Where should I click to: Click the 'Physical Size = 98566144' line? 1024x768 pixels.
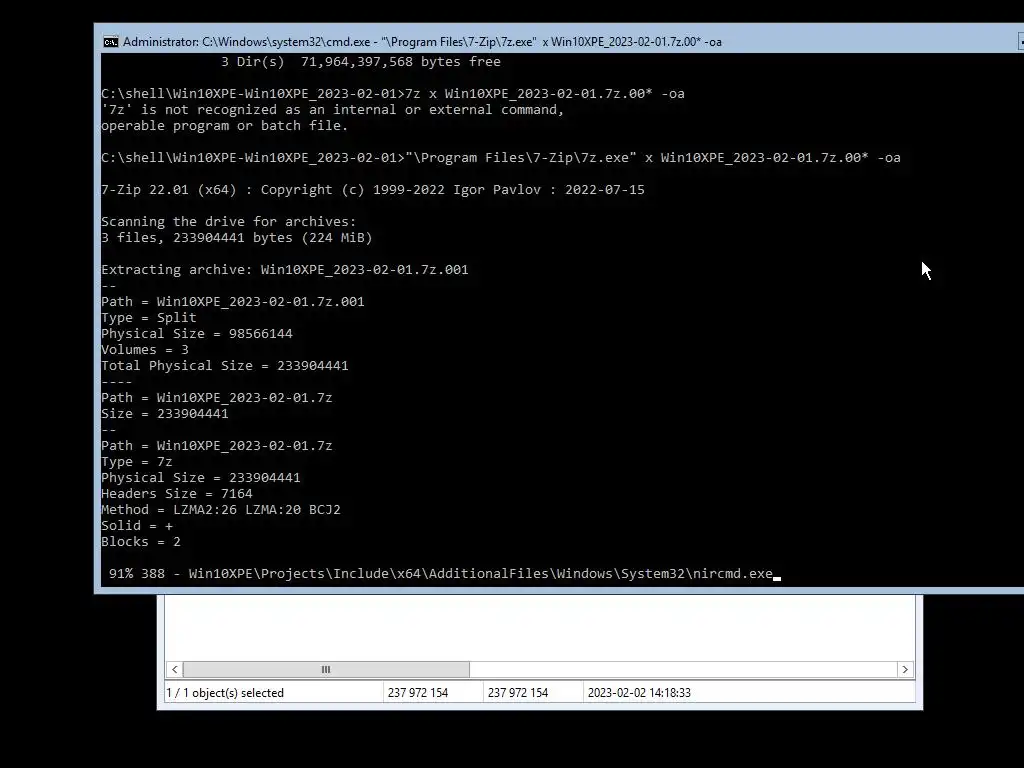pos(197,334)
